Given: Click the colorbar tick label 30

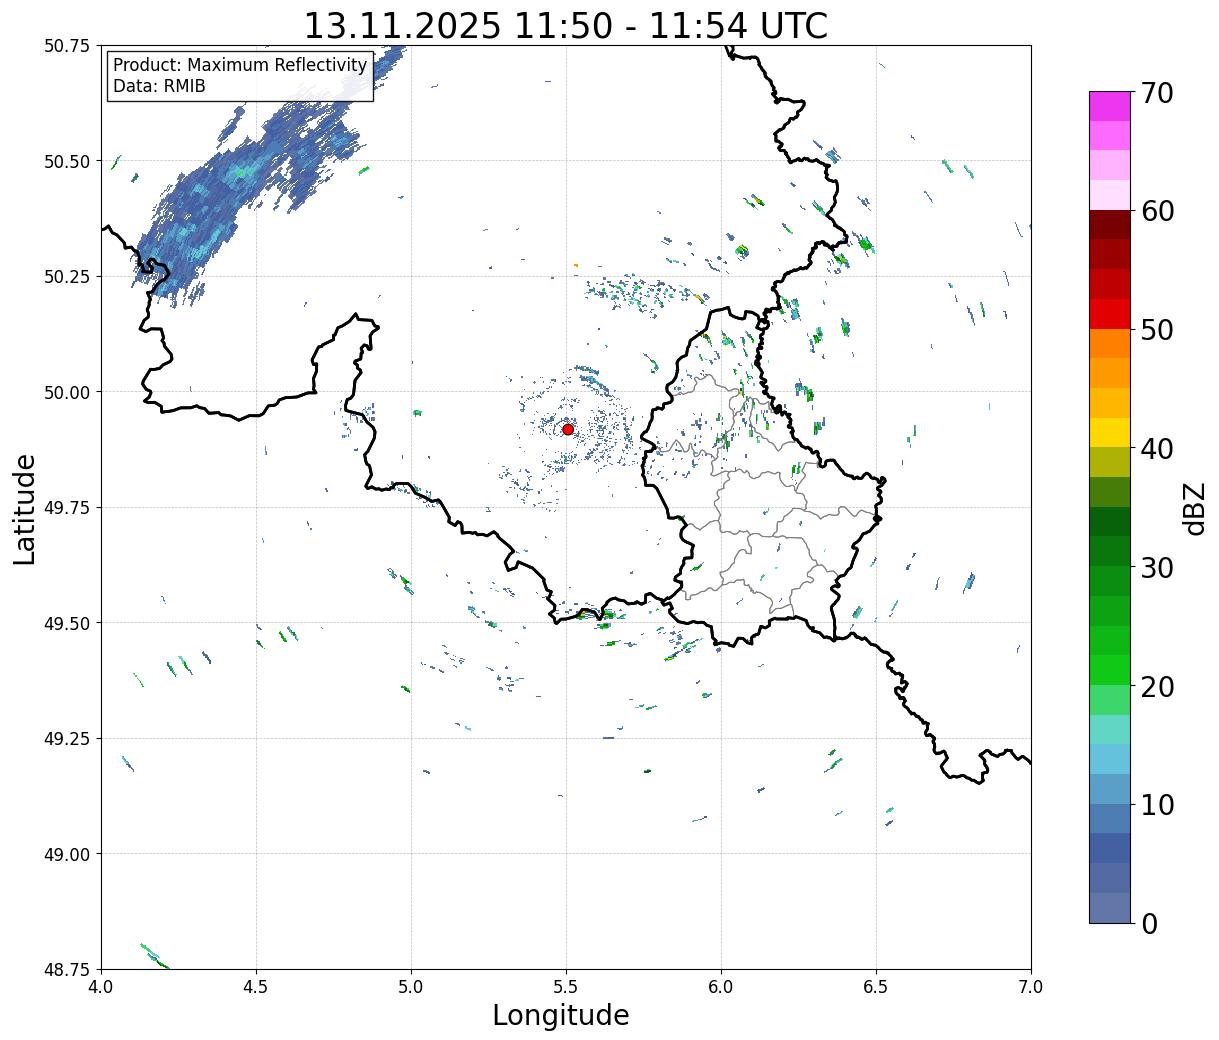Looking at the screenshot, I should 1156,567.
